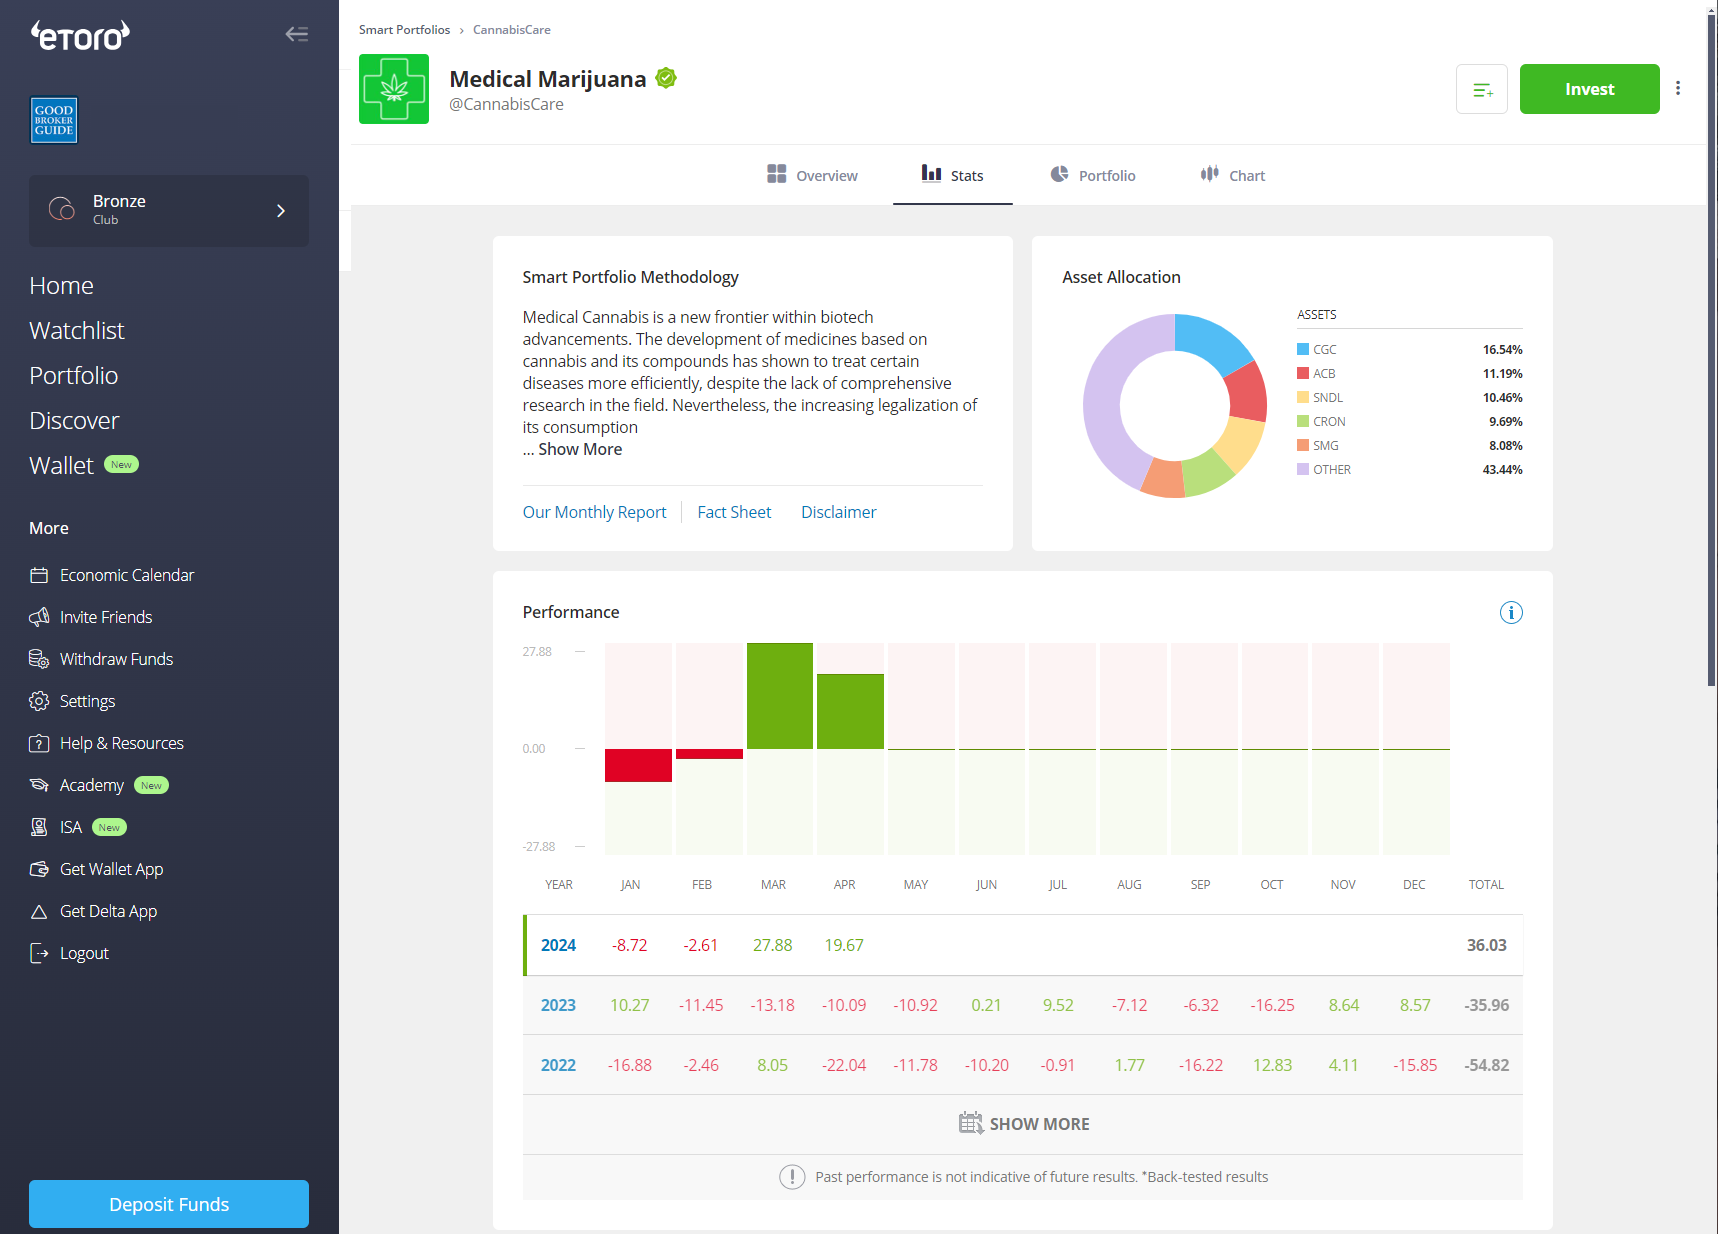The height and width of the screenshot is (1234, 1720).
Task: Click the Academy graduation cap icon
Action: pyautogui.click(x=39, y=785)
